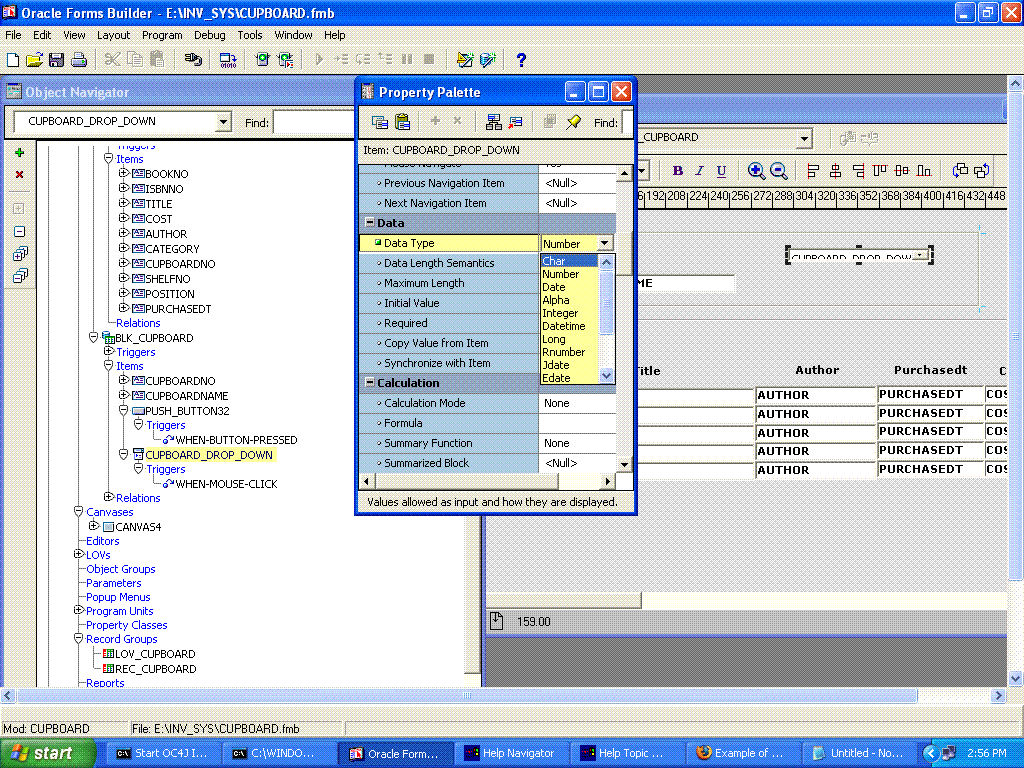Screen dimensions: 1024x768
Task: Click Copy Properties icon in Property Palette
Action: (379, 121)
